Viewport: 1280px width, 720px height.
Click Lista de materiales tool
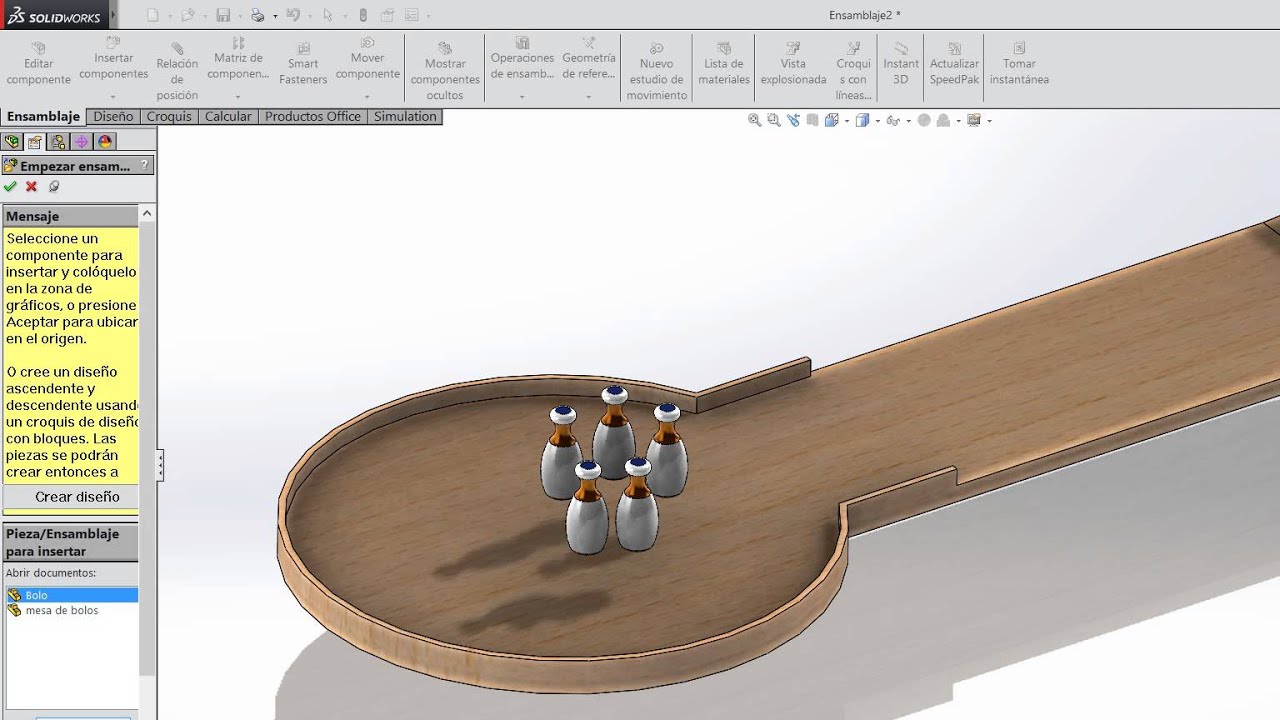click(x=724, y=64)
